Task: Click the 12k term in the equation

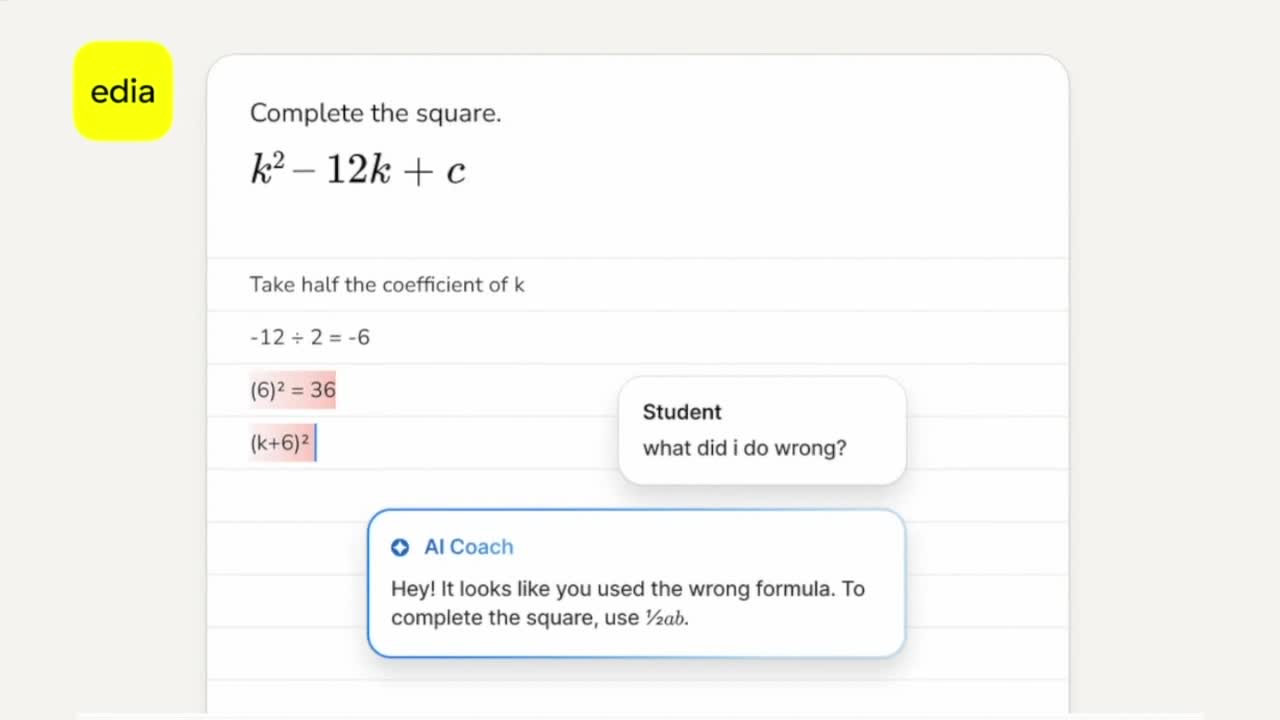Action: point(358,171)
